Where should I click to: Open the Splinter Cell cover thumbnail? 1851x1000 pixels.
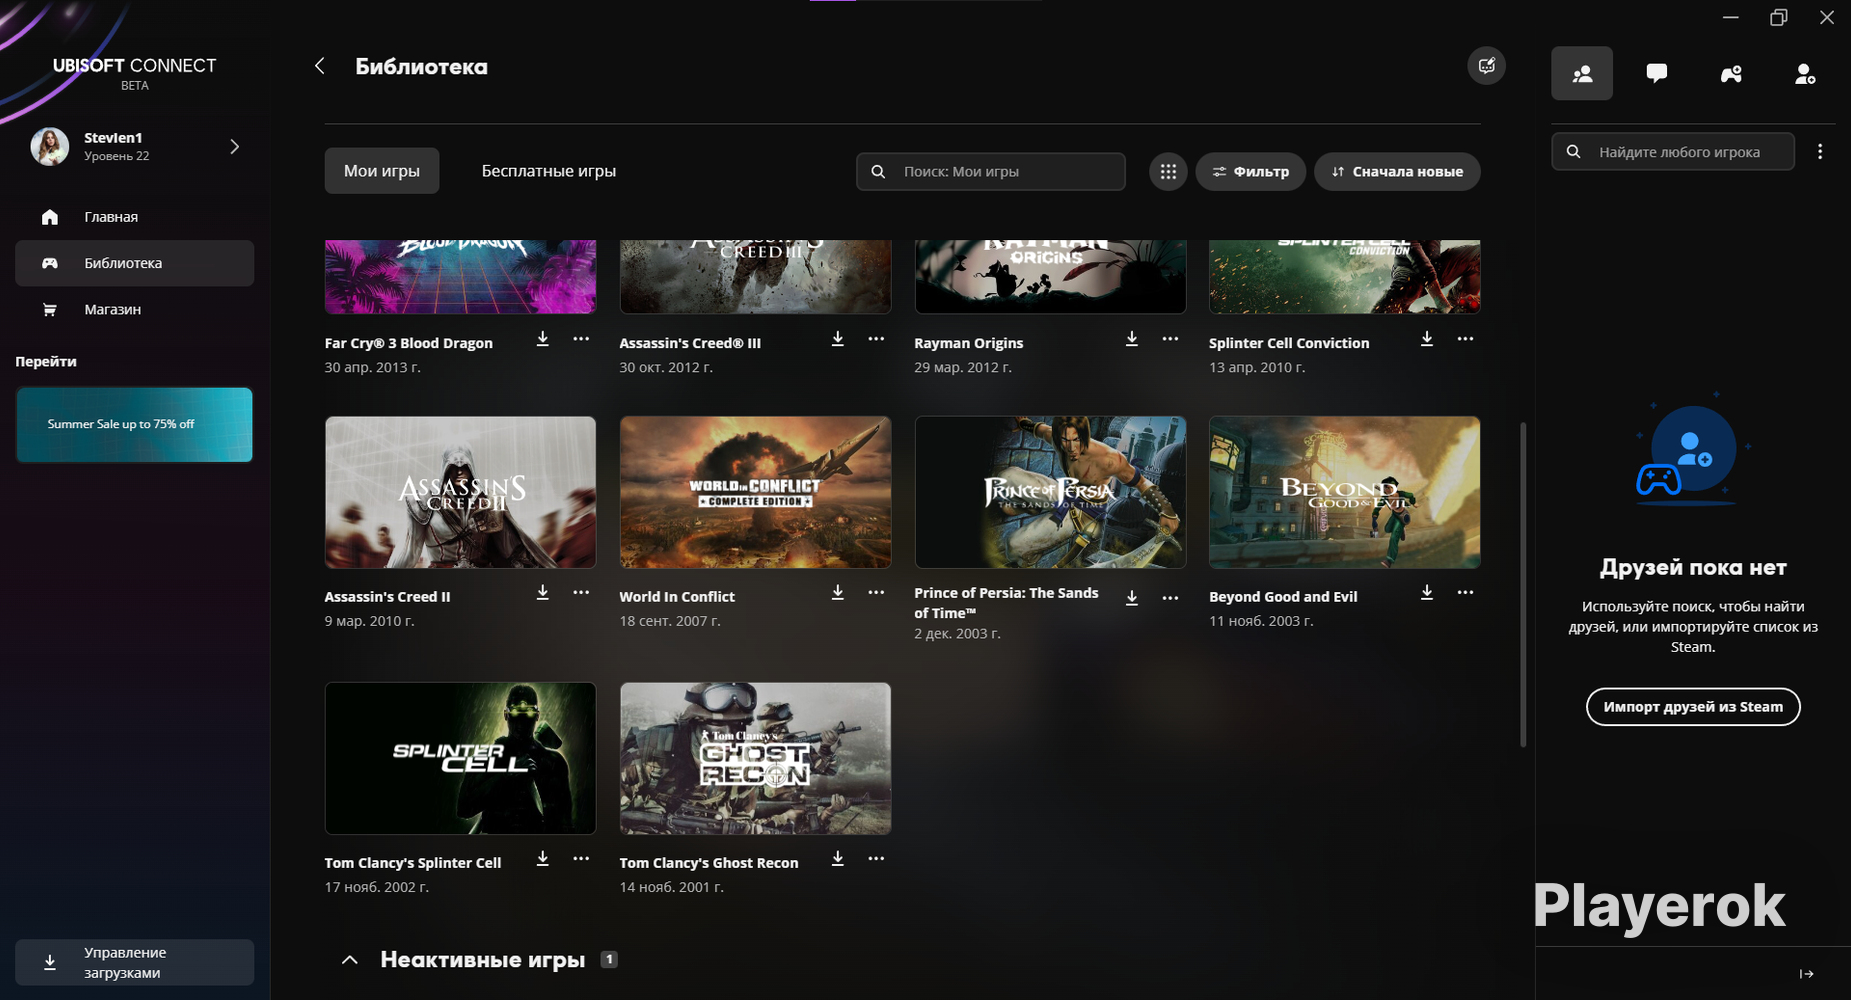click(460, 758)
